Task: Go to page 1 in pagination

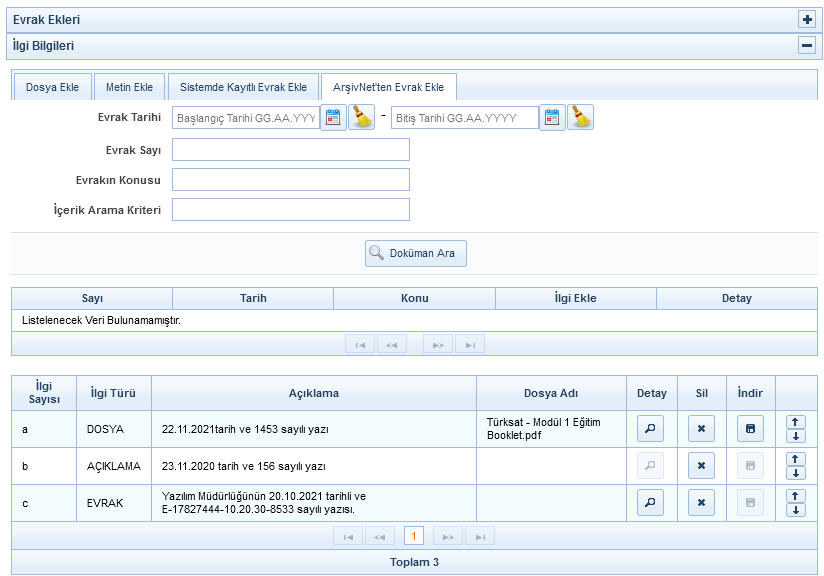Action: [x=414, y=536]
